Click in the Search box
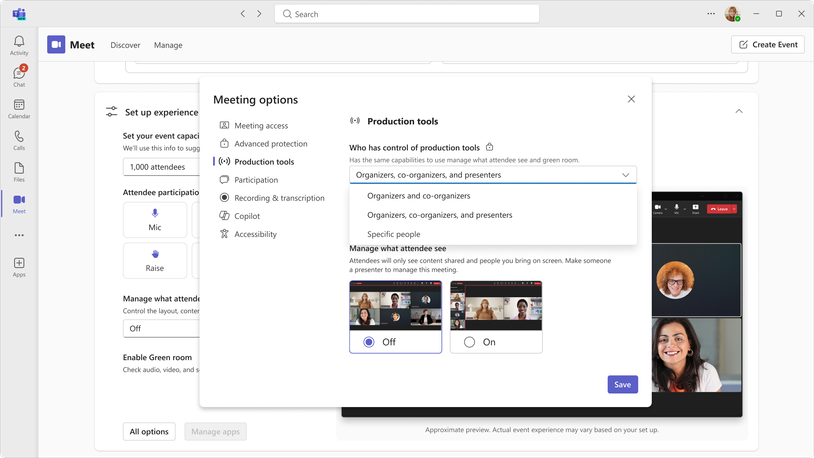 pyautogui.click(x=407, y=14)
